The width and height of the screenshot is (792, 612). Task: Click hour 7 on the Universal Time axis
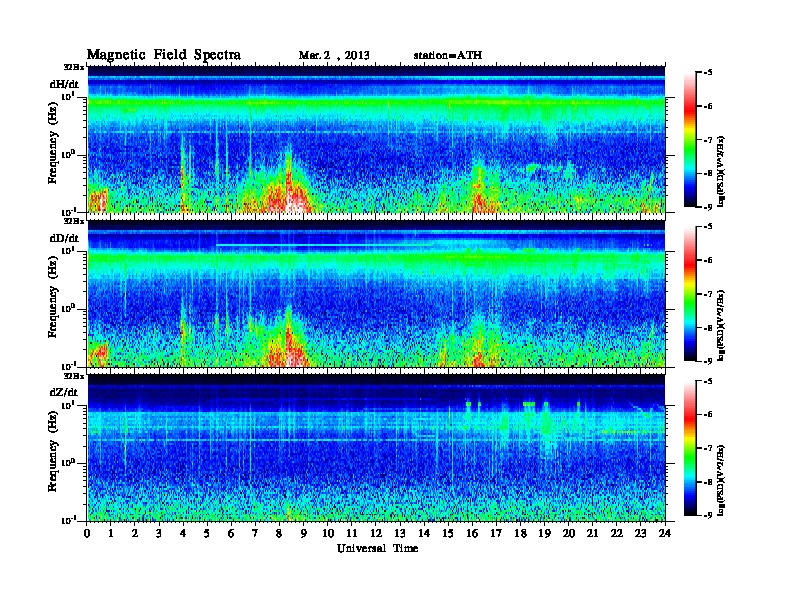coord(256,533)
